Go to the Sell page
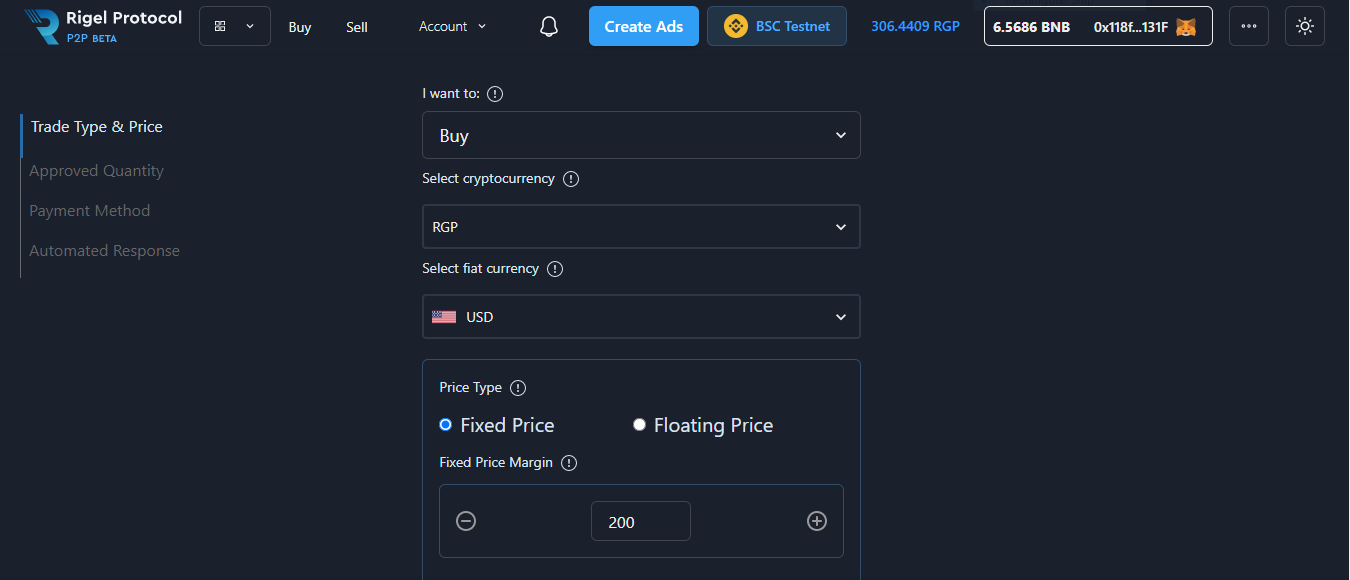Viewport: 1350px width, 580px height. click(x=357, y=27)
